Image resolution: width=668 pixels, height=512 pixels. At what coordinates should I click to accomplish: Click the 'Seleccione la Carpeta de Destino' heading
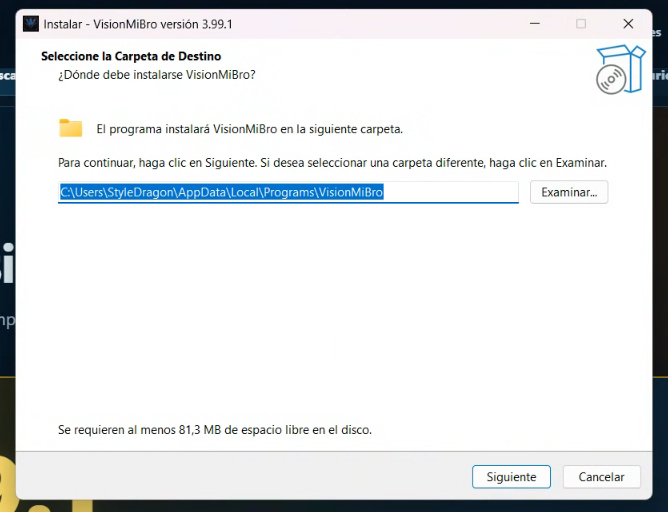click(131, 56)
